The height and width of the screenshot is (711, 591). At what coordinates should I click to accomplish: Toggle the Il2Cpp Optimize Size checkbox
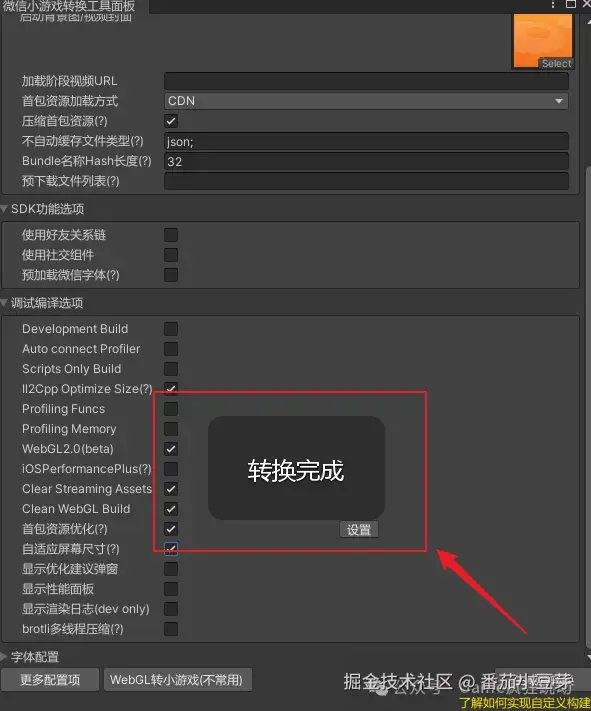171,389
